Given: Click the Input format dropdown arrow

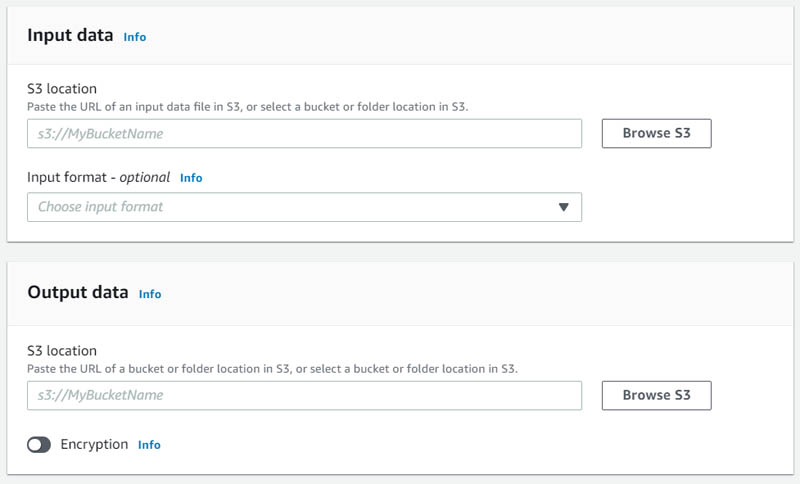Looking at the screenshot, I should (563, 207).
